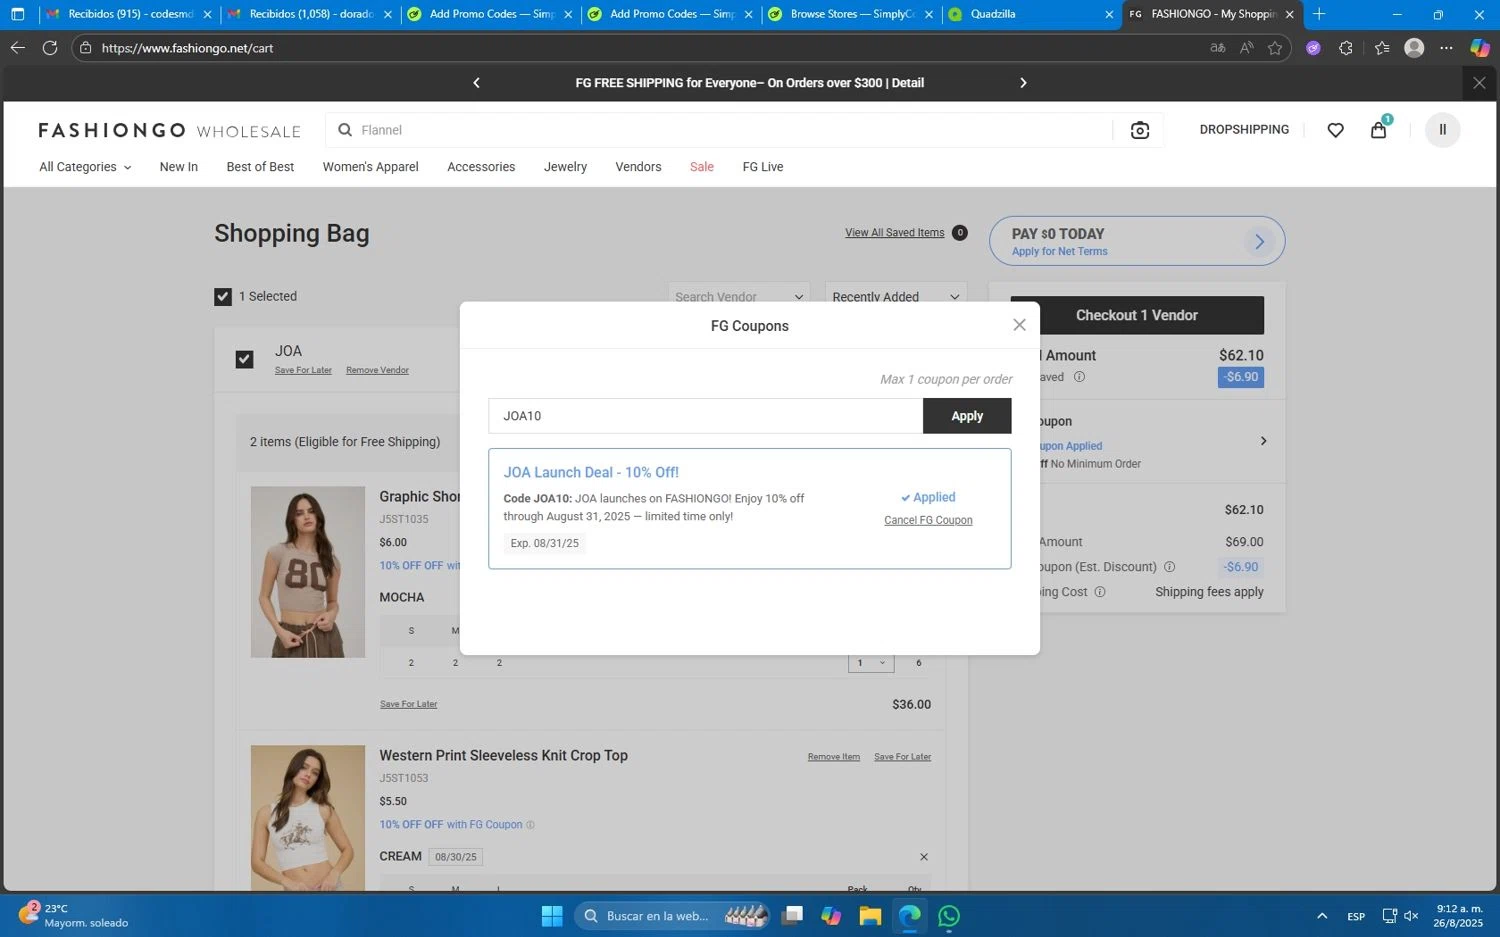The height and width of the screenshot is (937, 1500).
Task: Show next announcement banner
Action: pos(1023,83)
